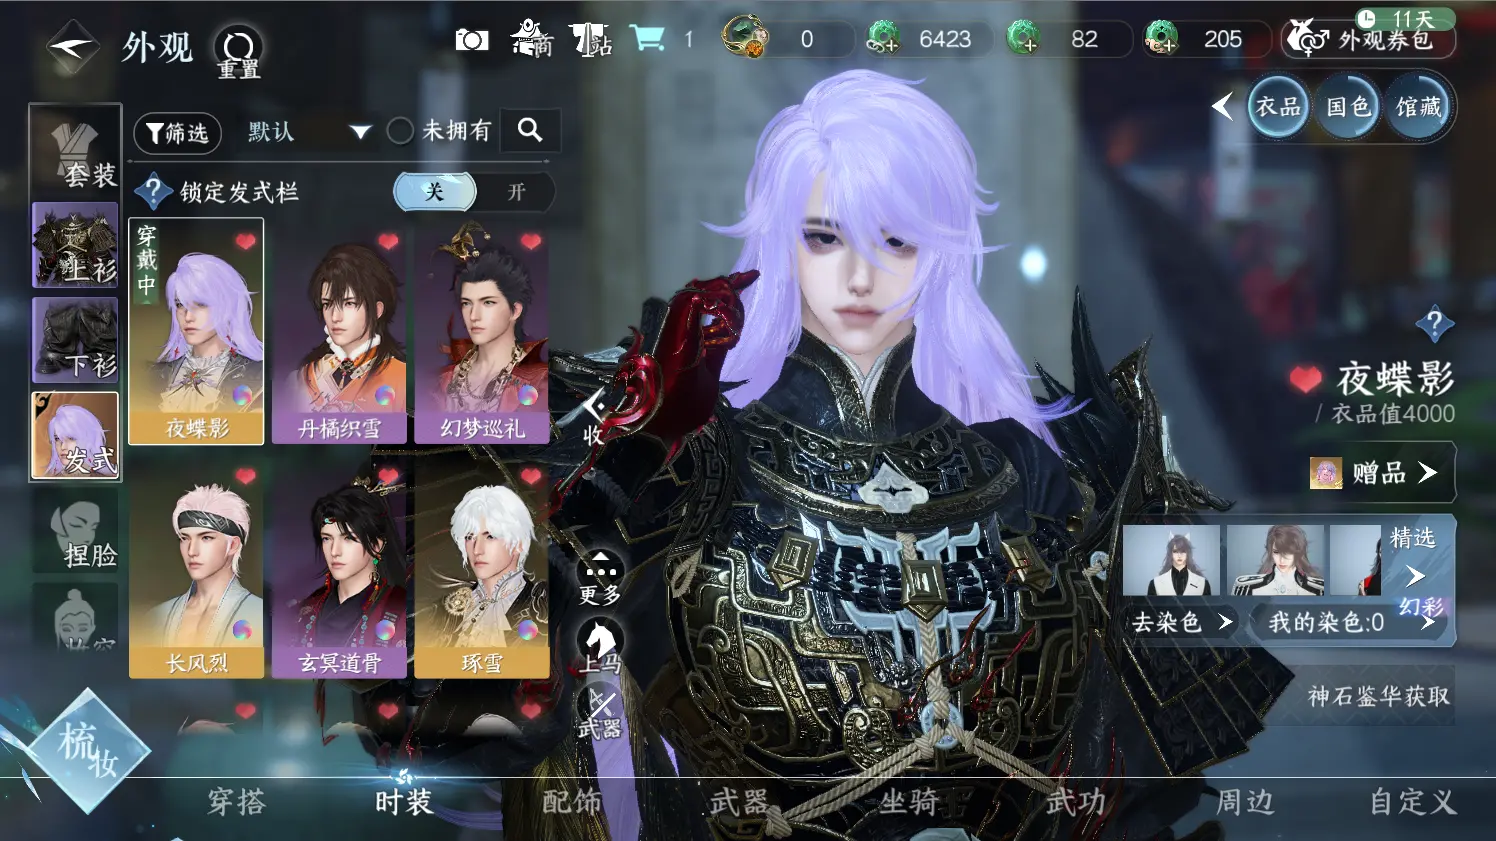
Task: Open the 国色 round button
Action: coord(1348,106)
